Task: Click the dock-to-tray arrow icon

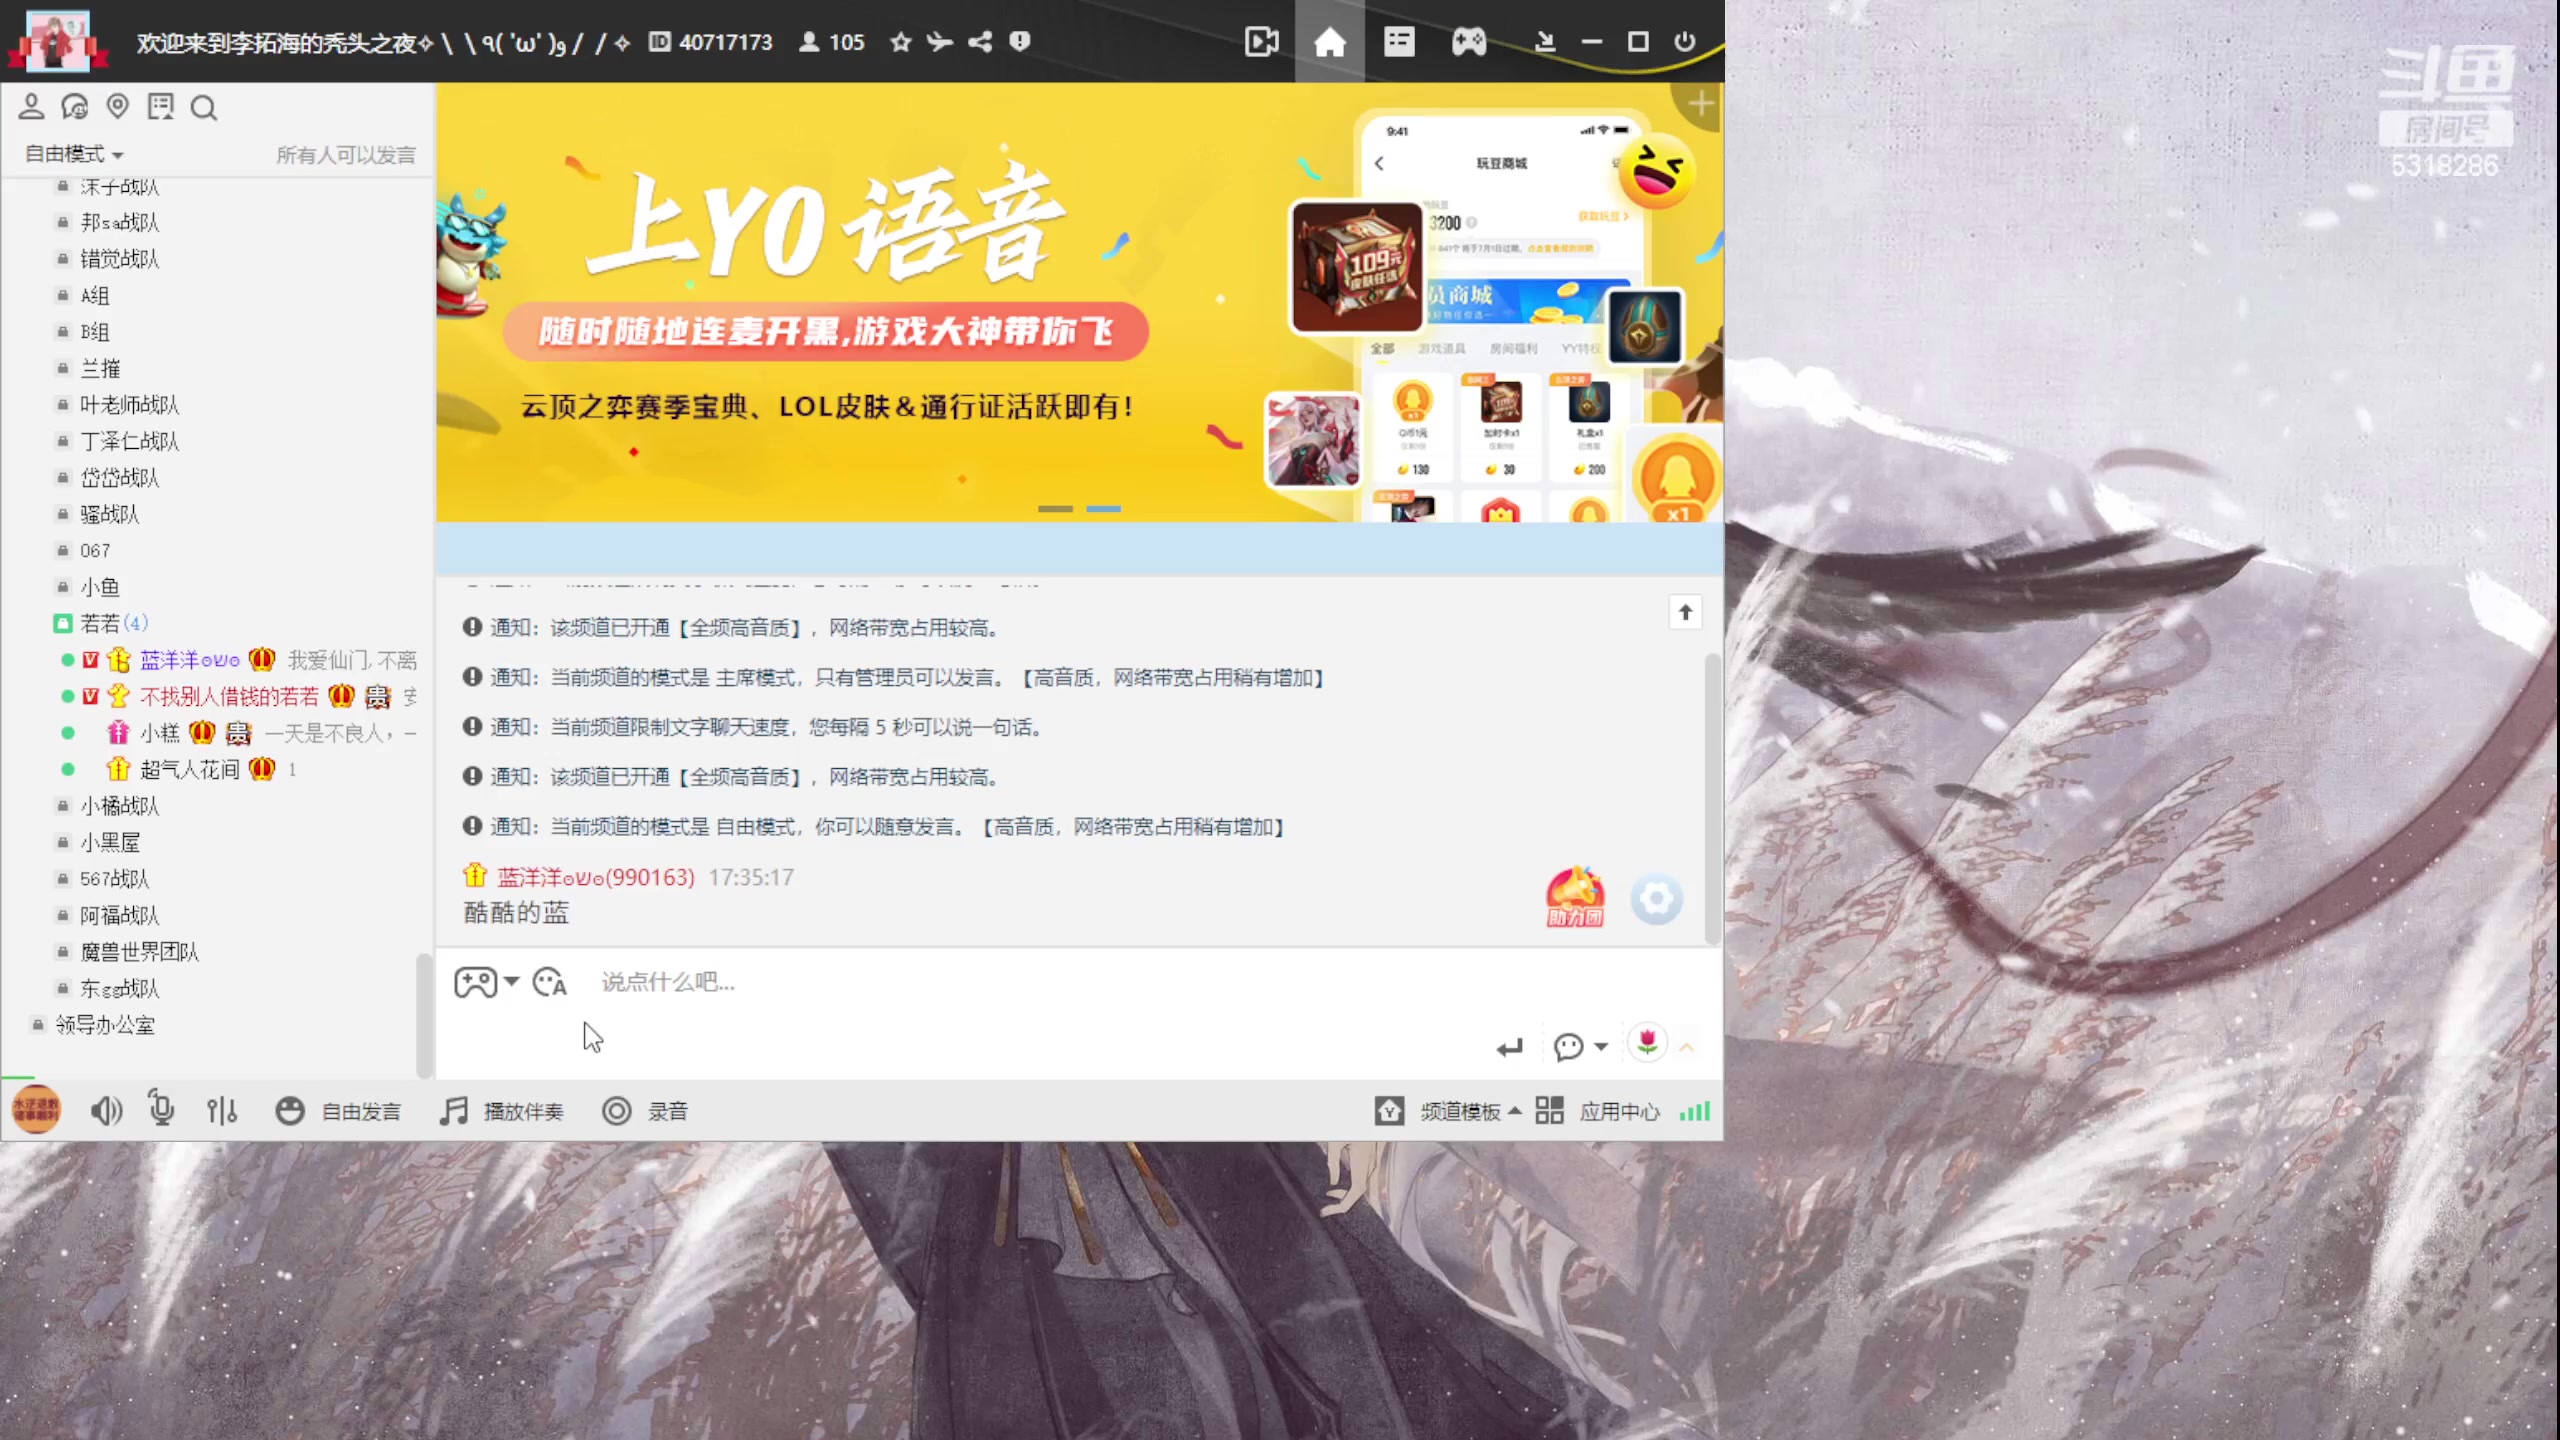Action: click(1545, 42)
